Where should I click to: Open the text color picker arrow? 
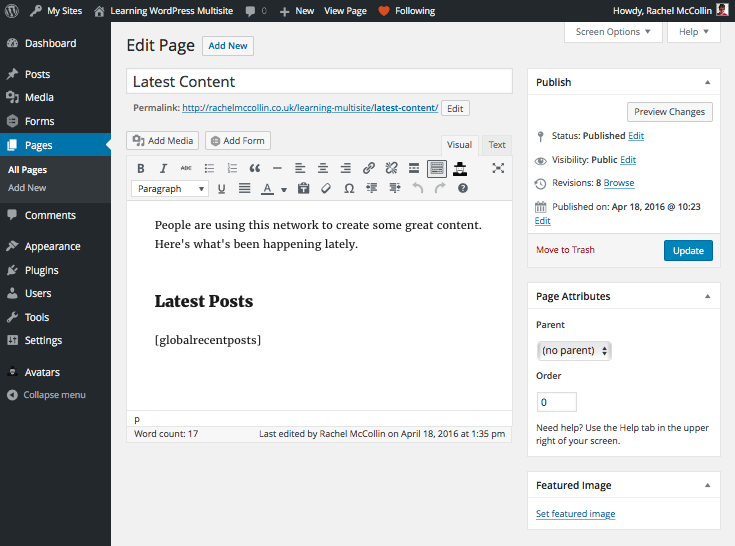click(x=284, y=189)
